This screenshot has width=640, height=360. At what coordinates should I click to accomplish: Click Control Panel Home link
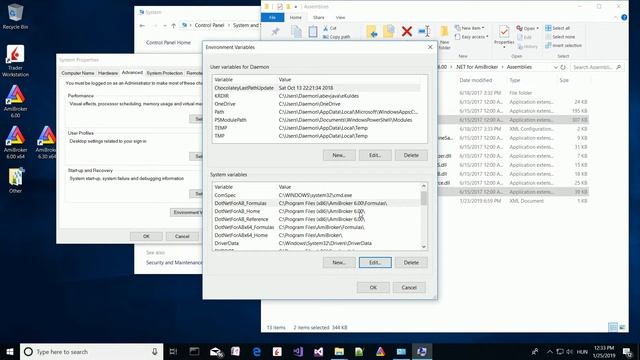[x=168, y=42]
